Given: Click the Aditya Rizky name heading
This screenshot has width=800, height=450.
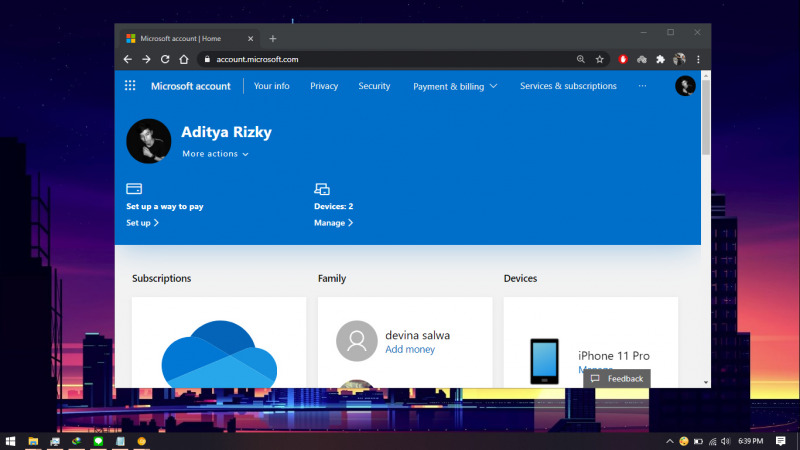Looking at the screenshot, I should pyautogui.click(x=227, y=132).
